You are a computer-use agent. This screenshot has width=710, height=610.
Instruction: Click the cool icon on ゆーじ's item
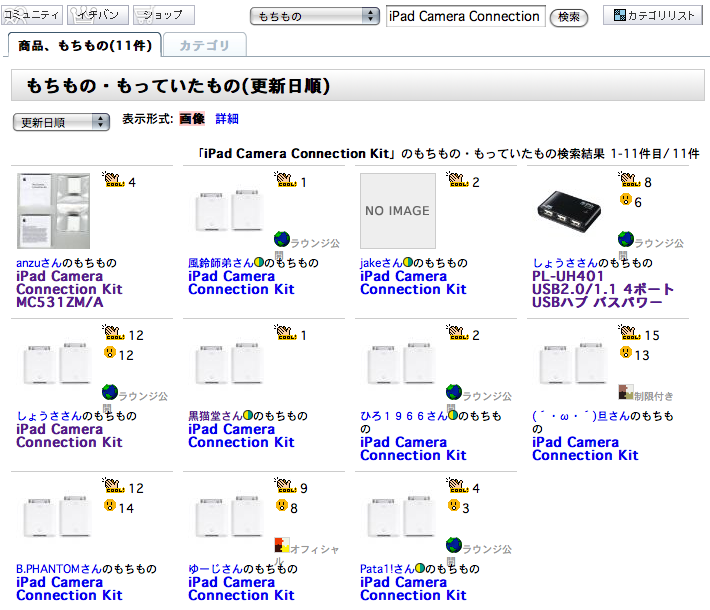285,486
